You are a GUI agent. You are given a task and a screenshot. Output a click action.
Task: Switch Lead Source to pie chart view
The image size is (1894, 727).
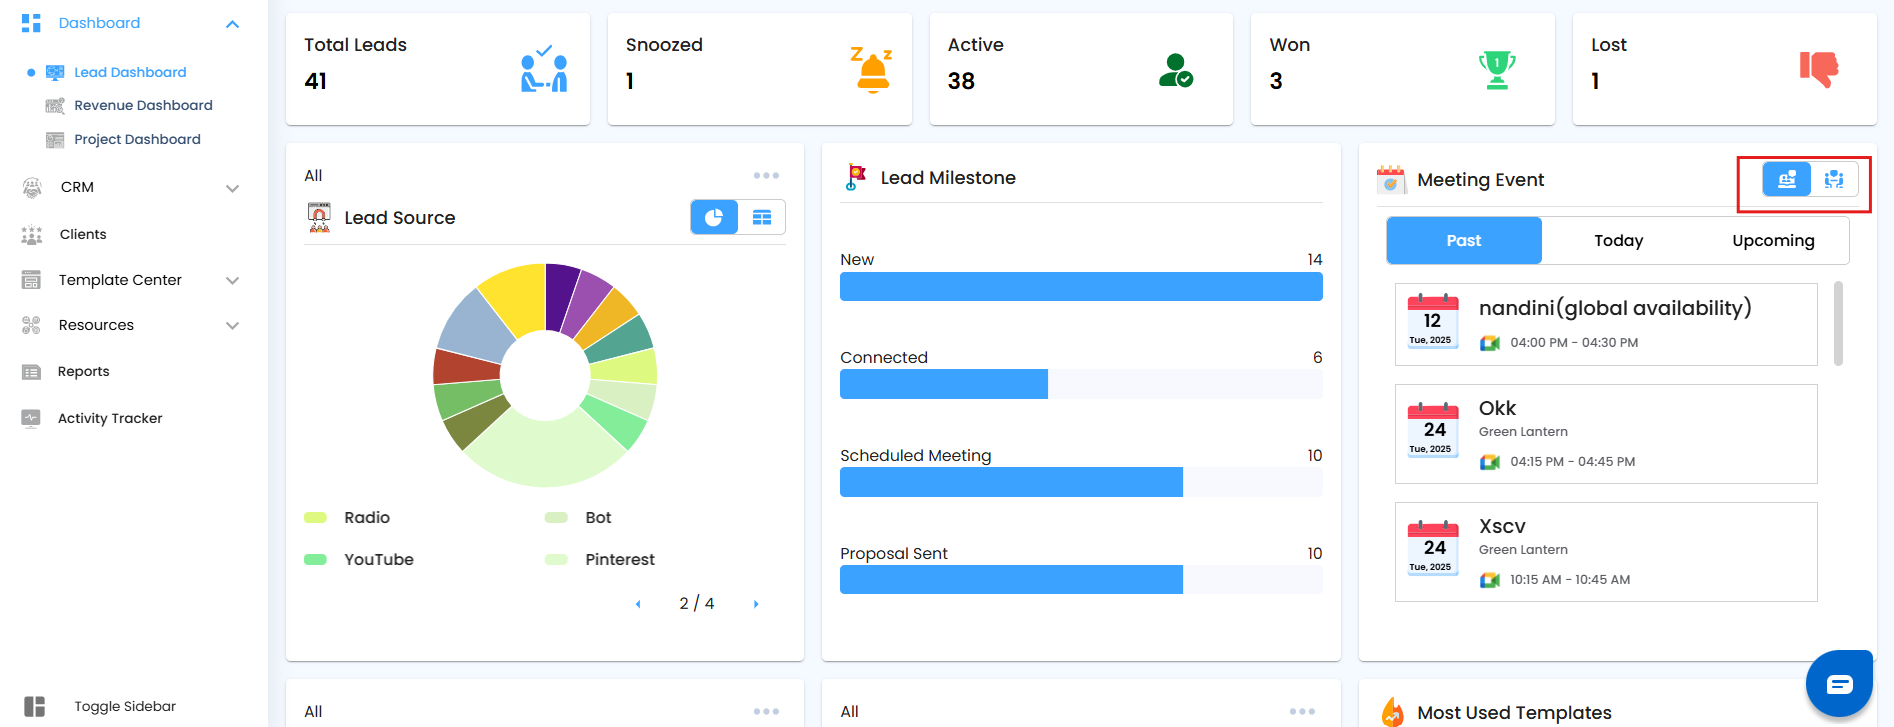[714, 217]
